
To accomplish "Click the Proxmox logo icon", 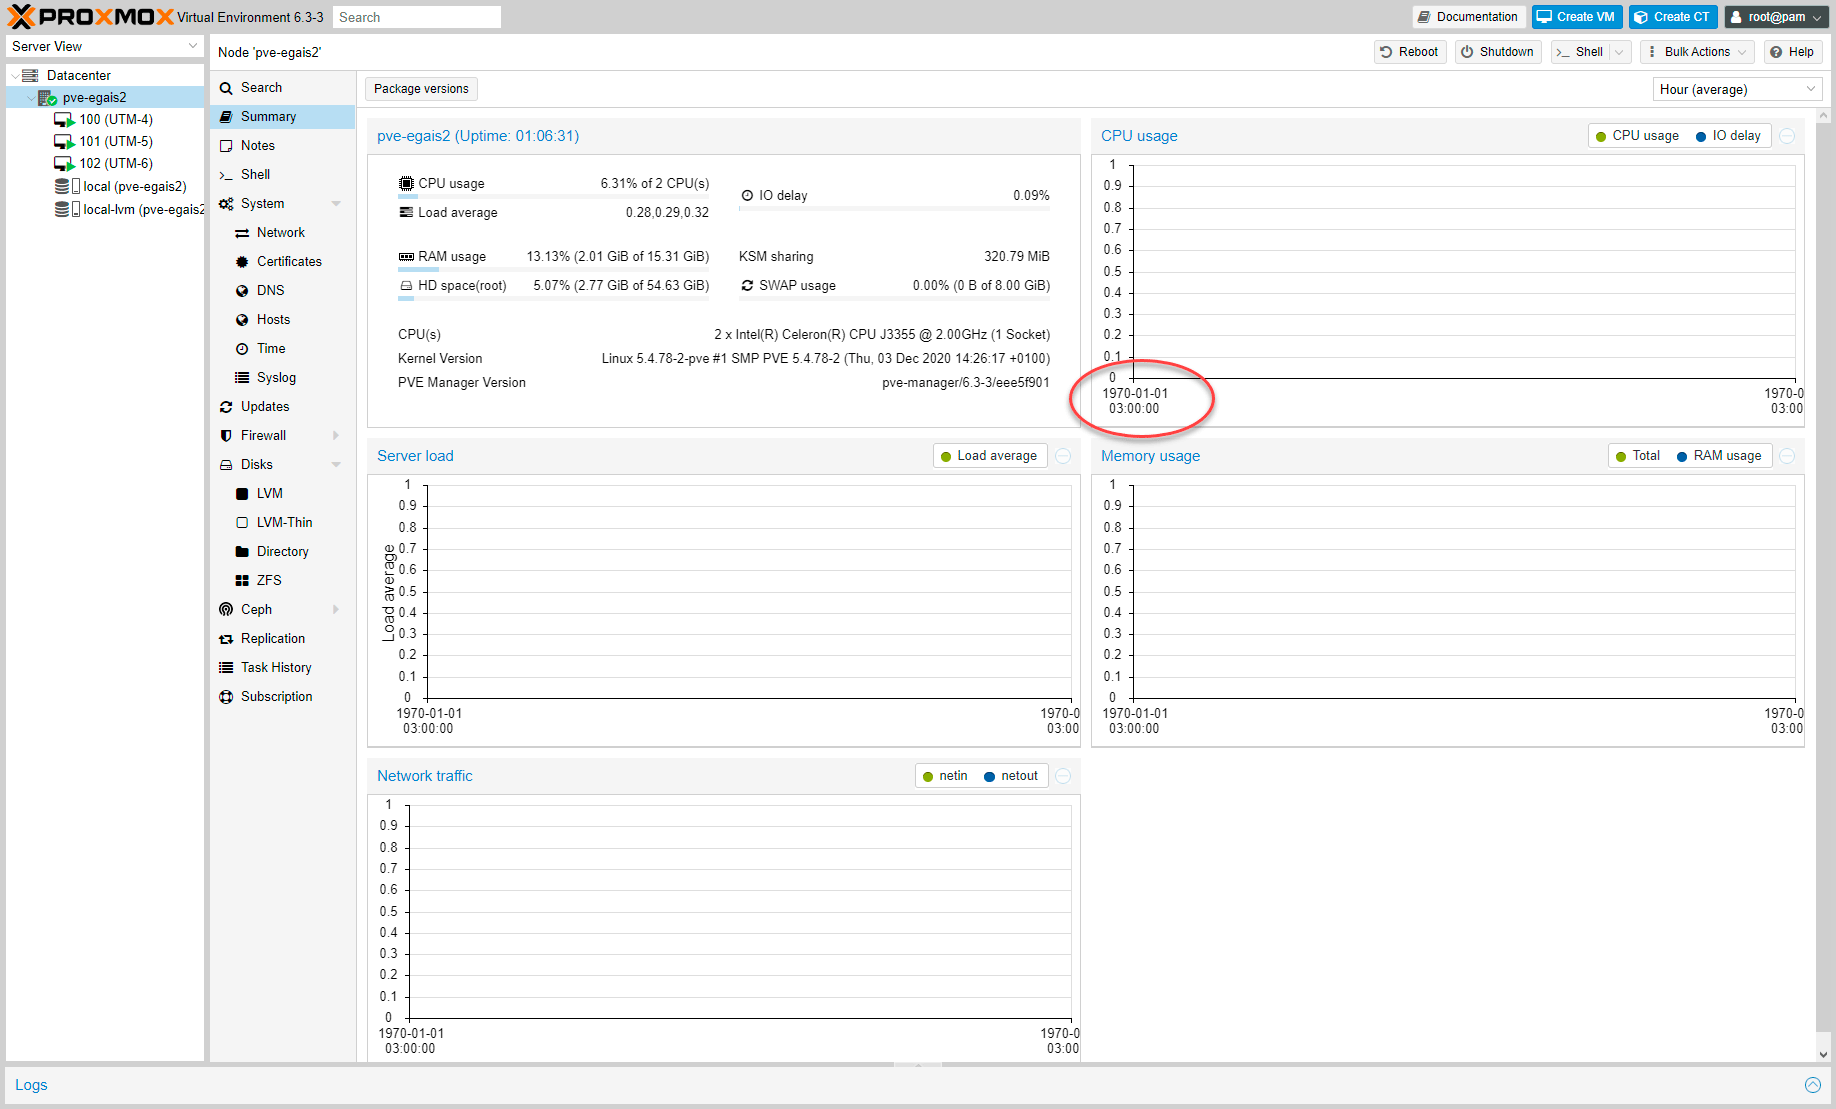I will (x=21, y=17).
